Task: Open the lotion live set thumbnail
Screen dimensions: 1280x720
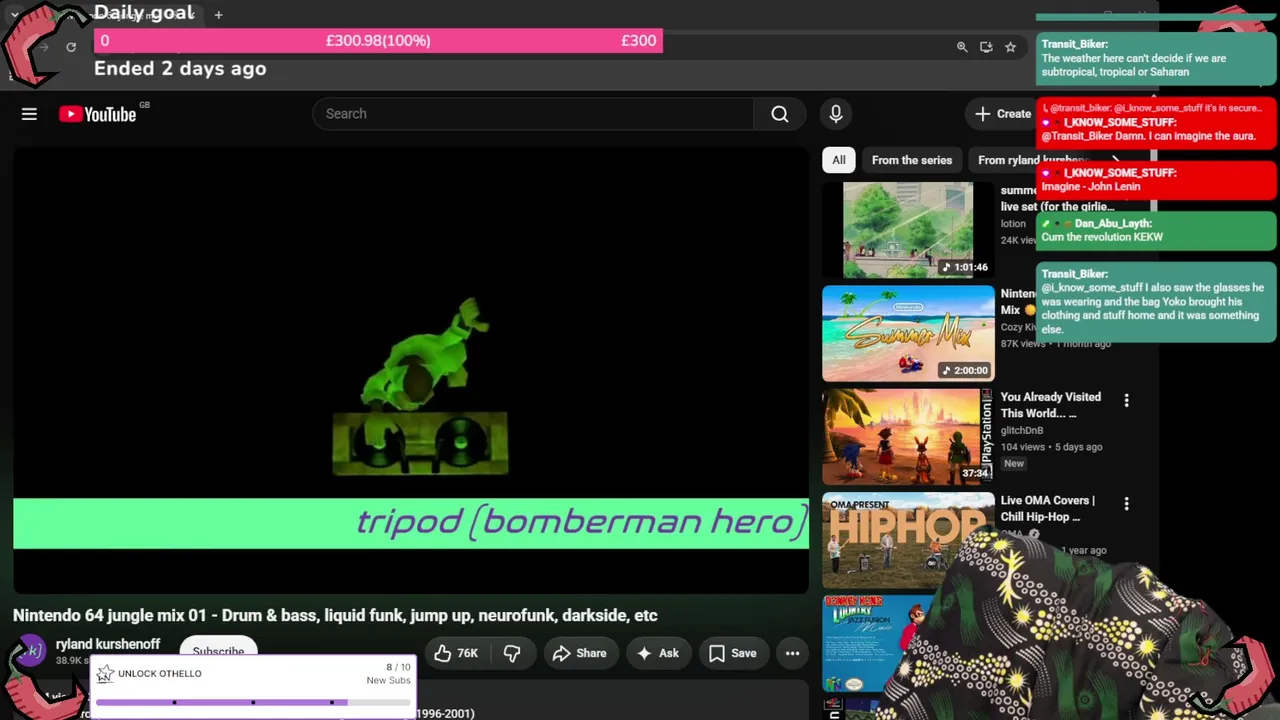Action: (x=908, y=230)
